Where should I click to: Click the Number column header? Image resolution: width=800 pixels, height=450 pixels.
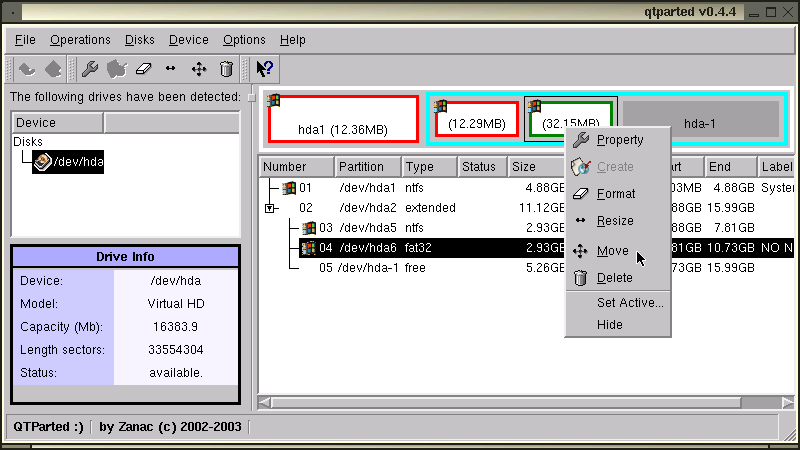[296, 167]
